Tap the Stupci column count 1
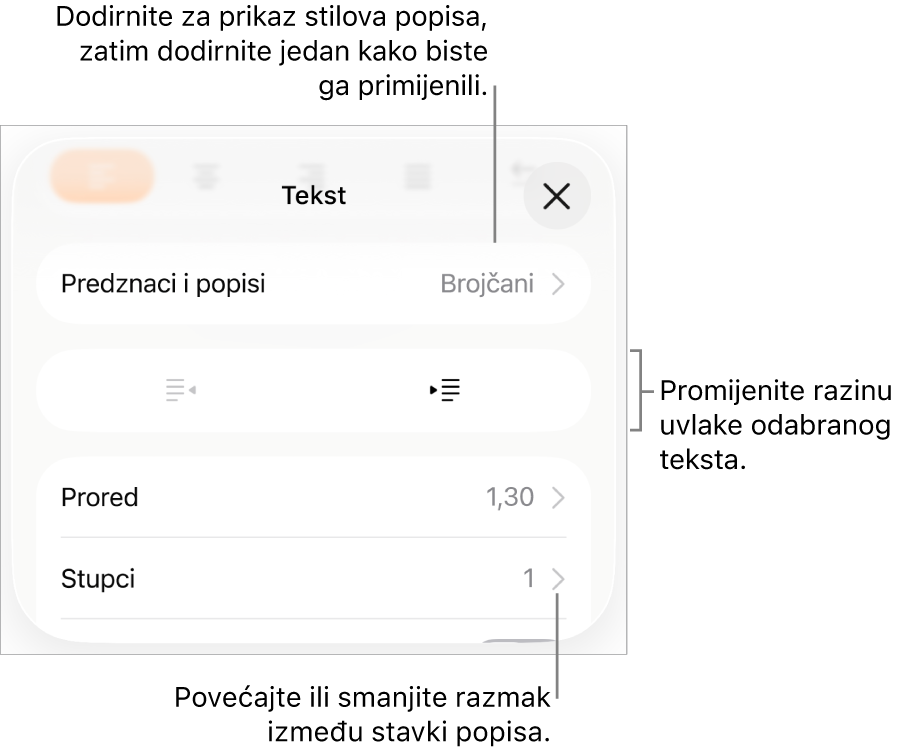904x750 pixels. pyautogui.click(x=529, y=579)
